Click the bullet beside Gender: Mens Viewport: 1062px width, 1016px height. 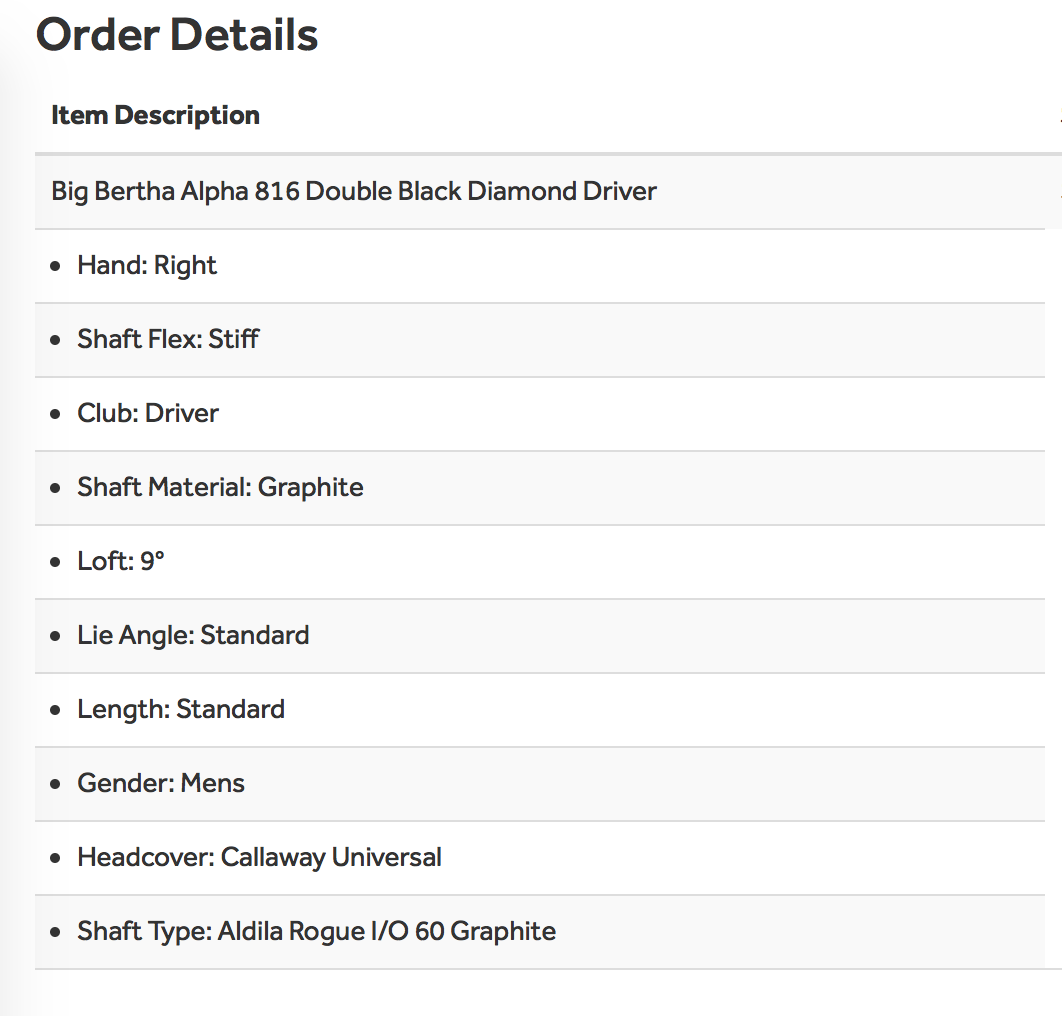(55, 784)
